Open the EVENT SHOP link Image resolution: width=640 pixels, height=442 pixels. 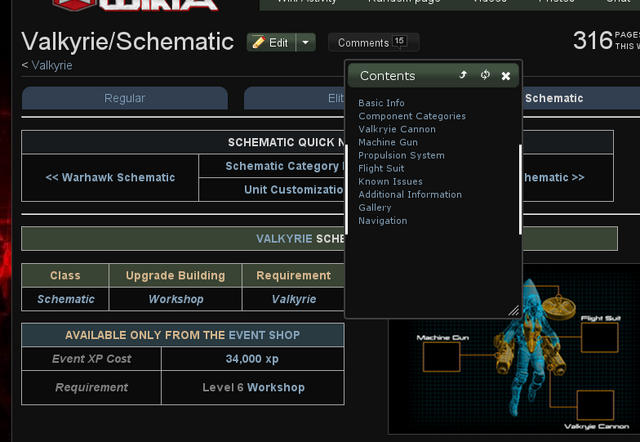[x=264, y=335]
